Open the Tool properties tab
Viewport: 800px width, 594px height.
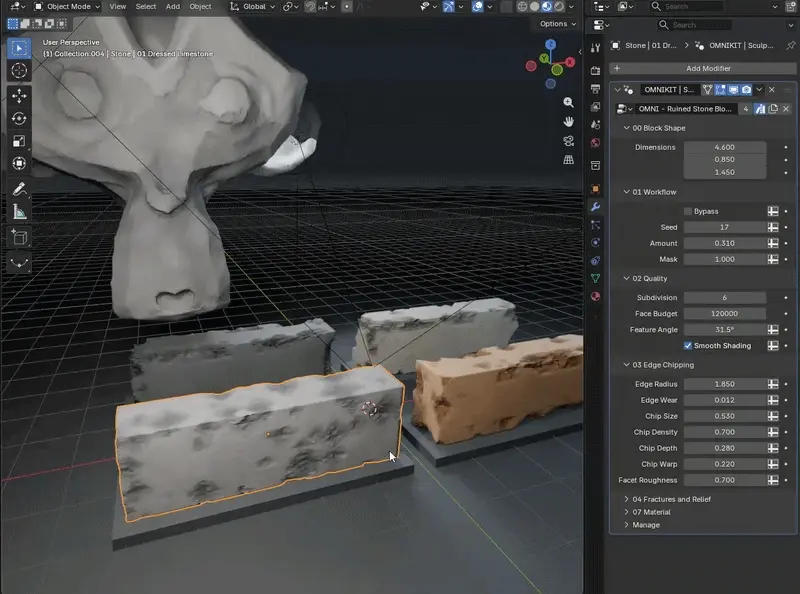tap(595, 48)
